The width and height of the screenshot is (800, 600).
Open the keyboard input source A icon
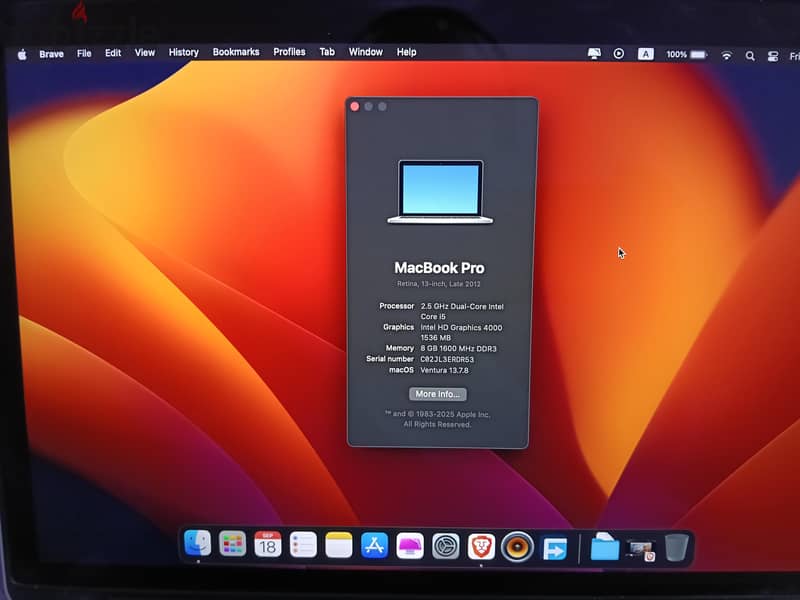point(645,54)
